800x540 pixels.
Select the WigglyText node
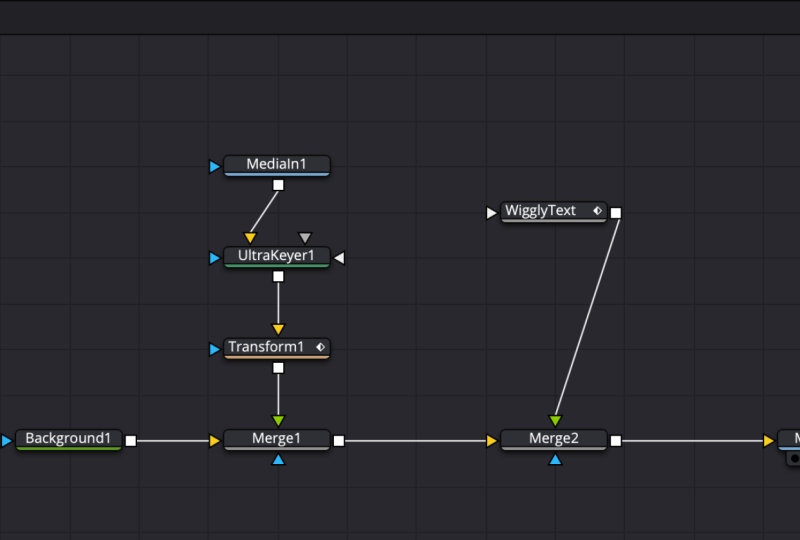[x=554, y=212]
